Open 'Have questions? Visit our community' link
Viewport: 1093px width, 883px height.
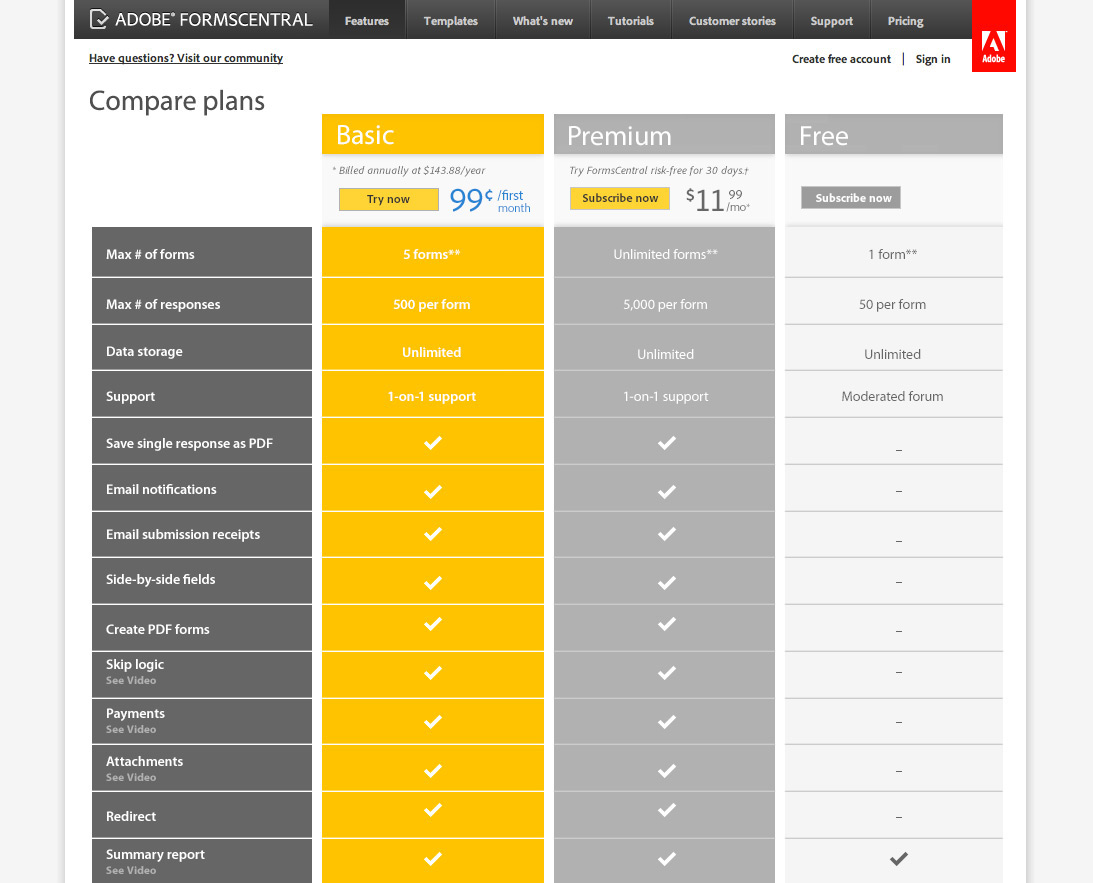186,58
